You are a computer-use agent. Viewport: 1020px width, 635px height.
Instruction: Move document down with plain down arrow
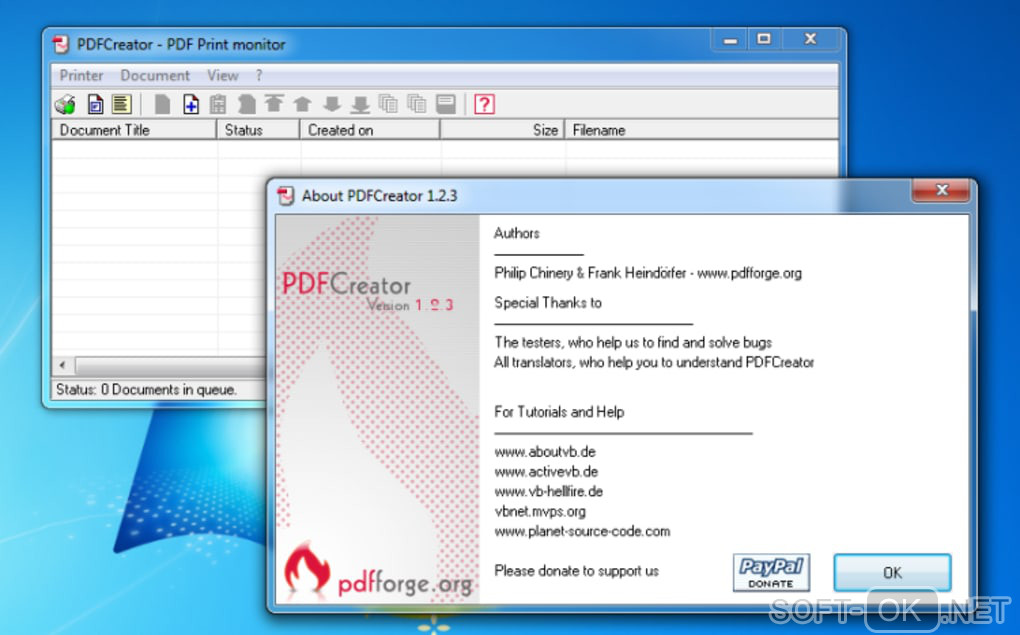332,104
